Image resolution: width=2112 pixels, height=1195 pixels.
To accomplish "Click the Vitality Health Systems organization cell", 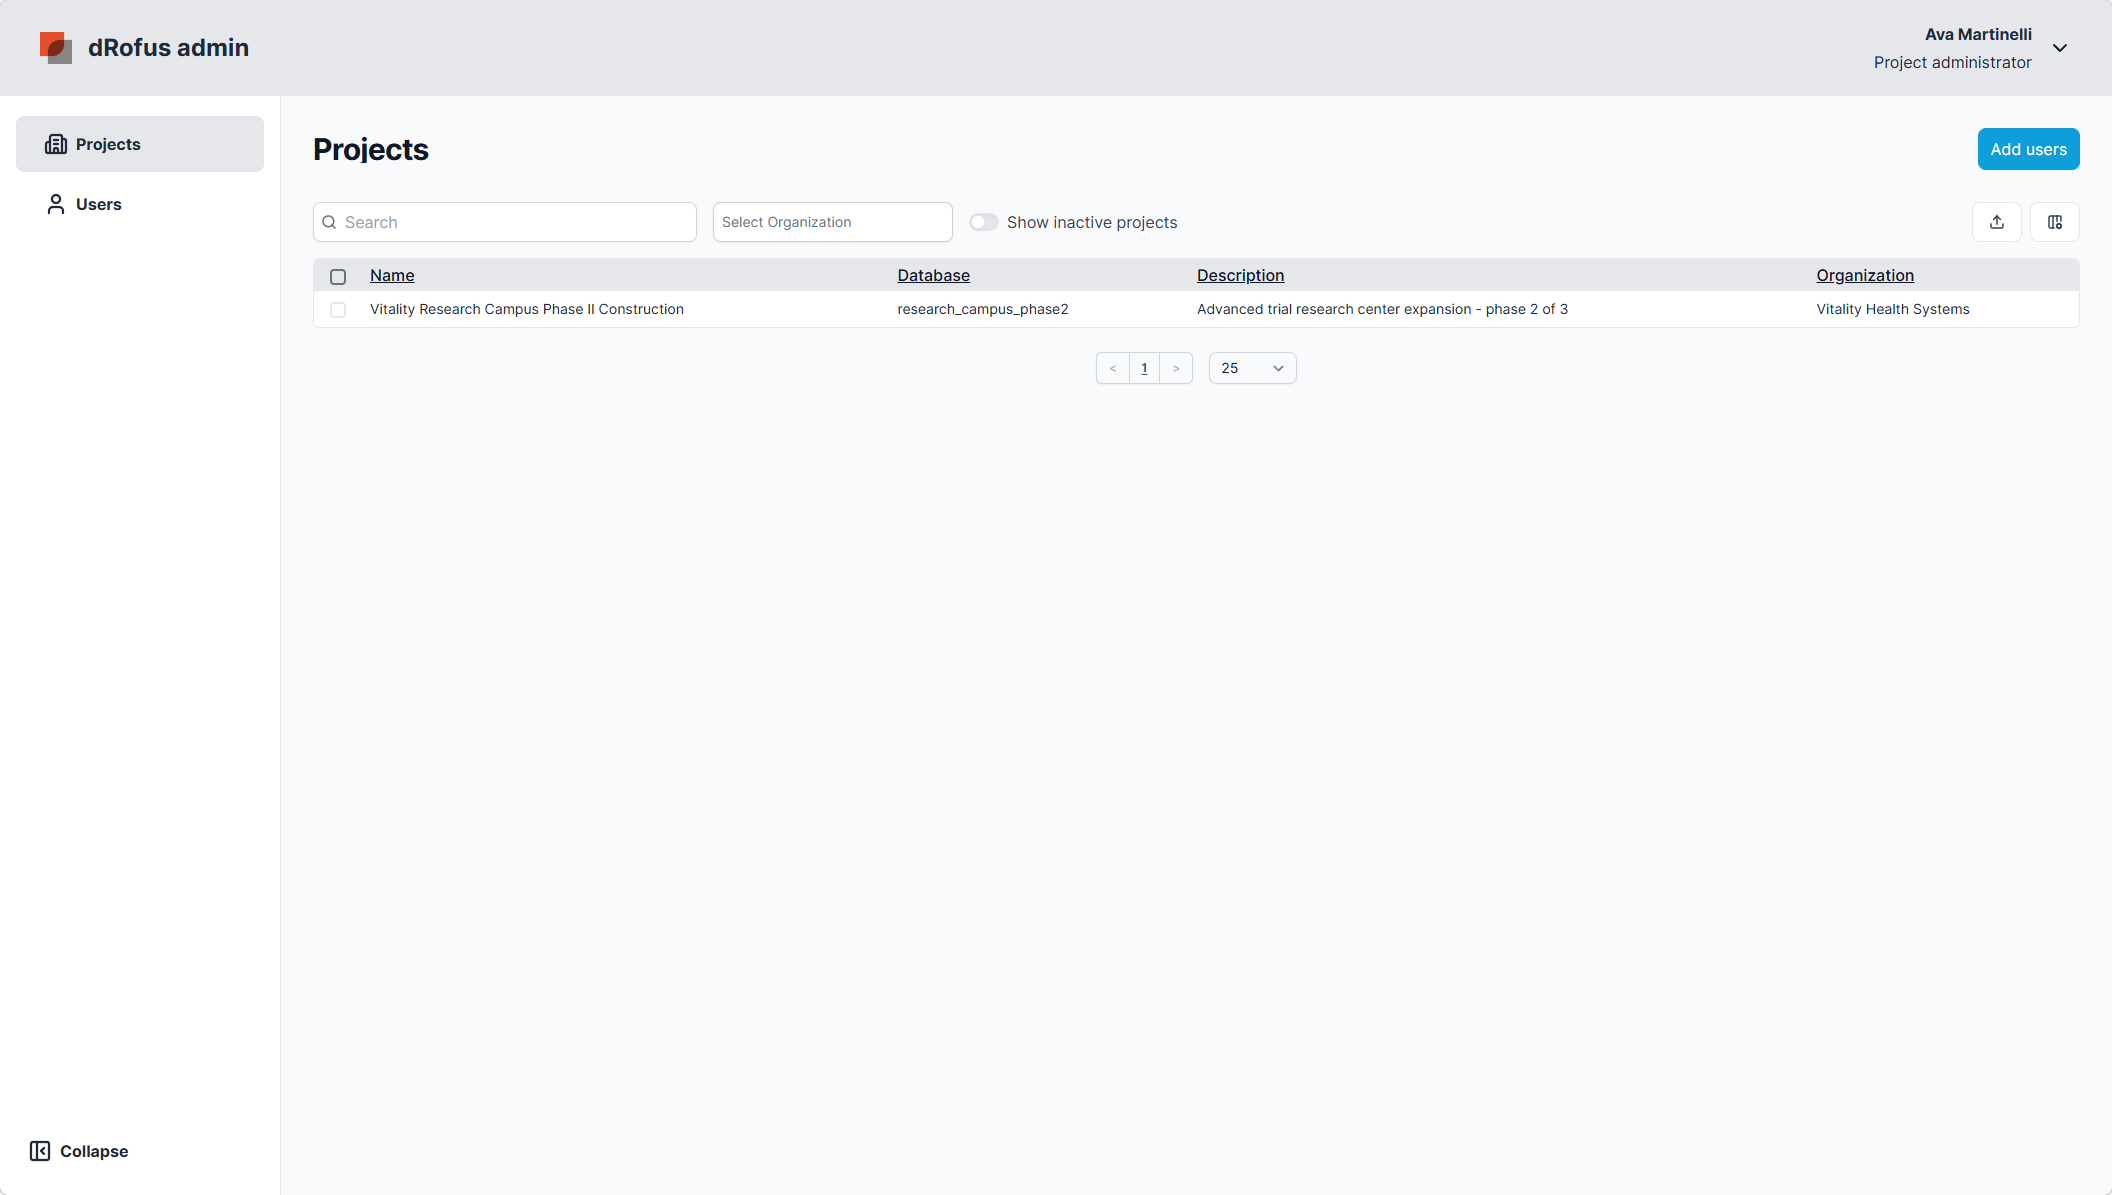I will tap(1893, 309).
